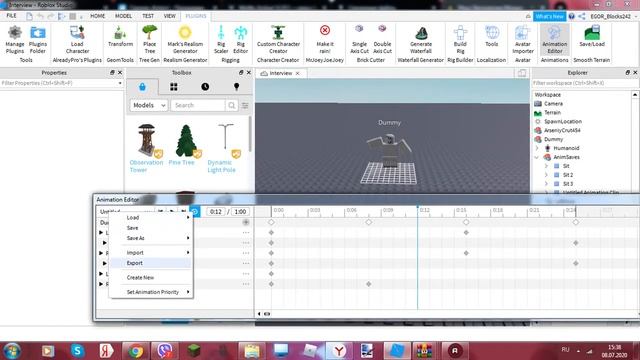Expand the Humanoid tree node

[537, 148]
